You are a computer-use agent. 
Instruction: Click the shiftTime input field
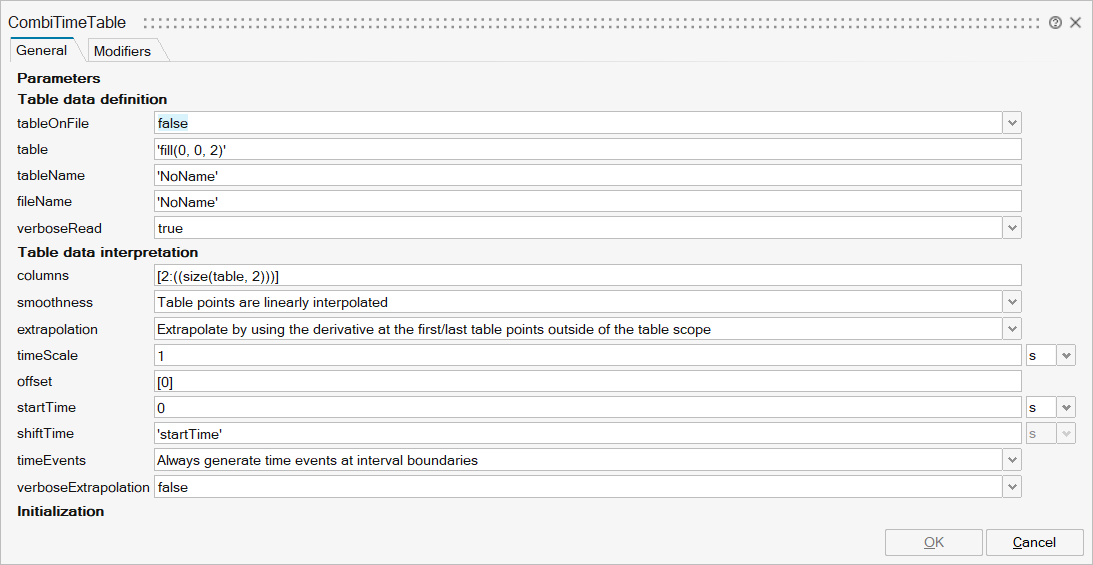[587, 433]
